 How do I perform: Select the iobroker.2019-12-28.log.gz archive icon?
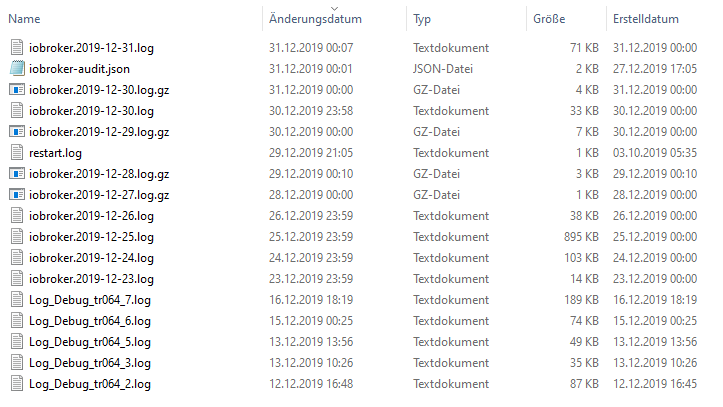[x=17, y=173]
